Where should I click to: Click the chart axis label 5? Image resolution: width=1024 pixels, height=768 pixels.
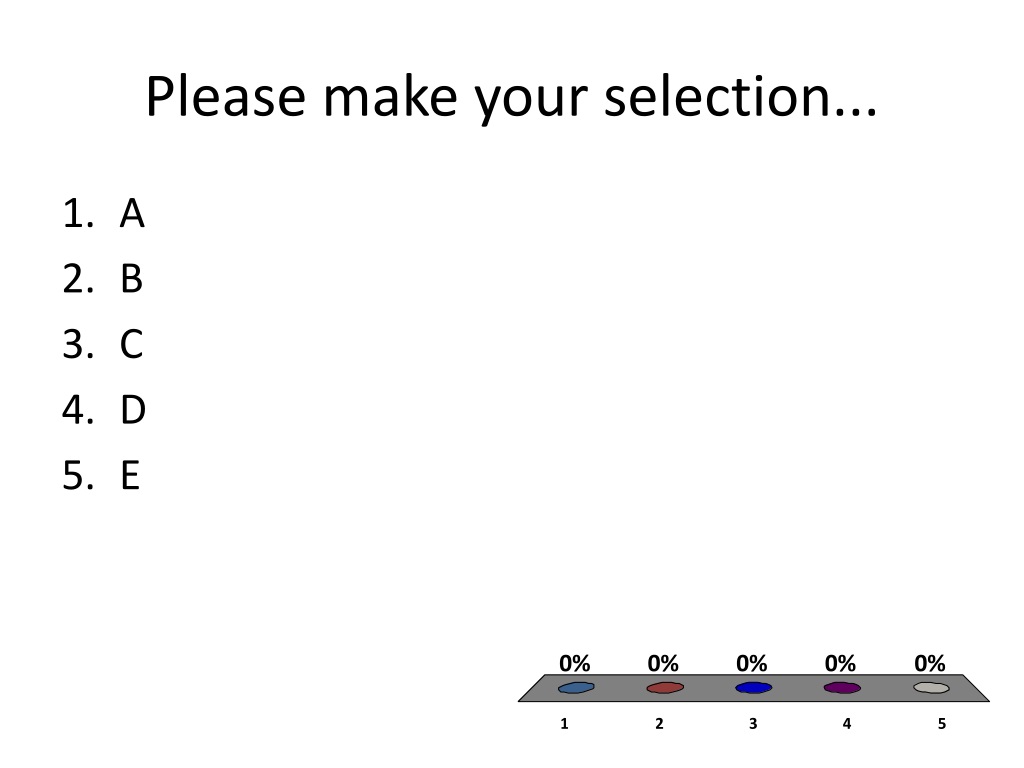click(942, 724)
